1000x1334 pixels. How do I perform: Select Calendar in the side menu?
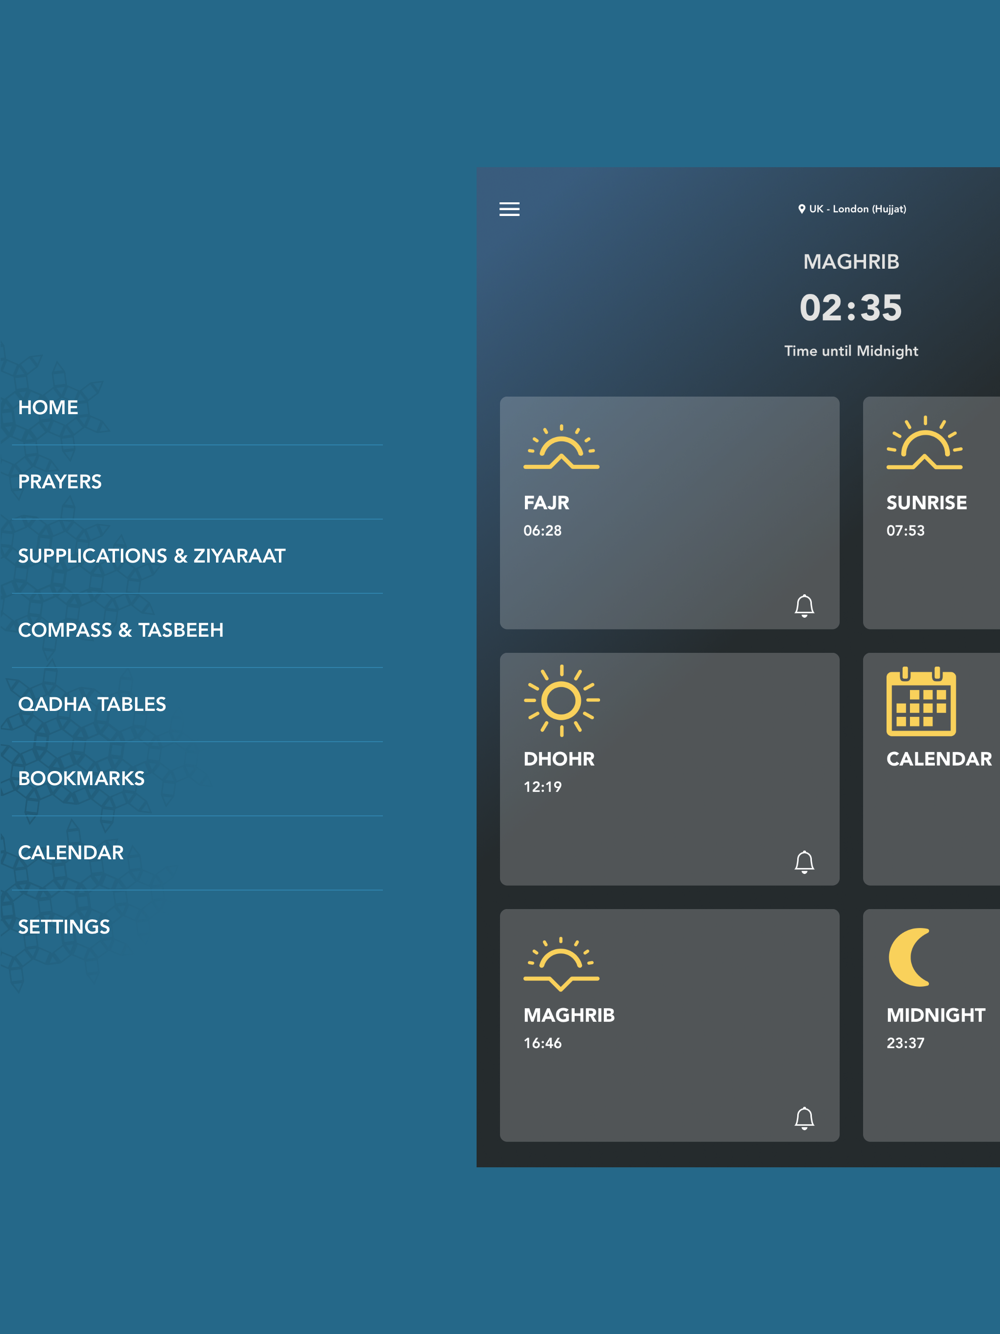(197, 853)
